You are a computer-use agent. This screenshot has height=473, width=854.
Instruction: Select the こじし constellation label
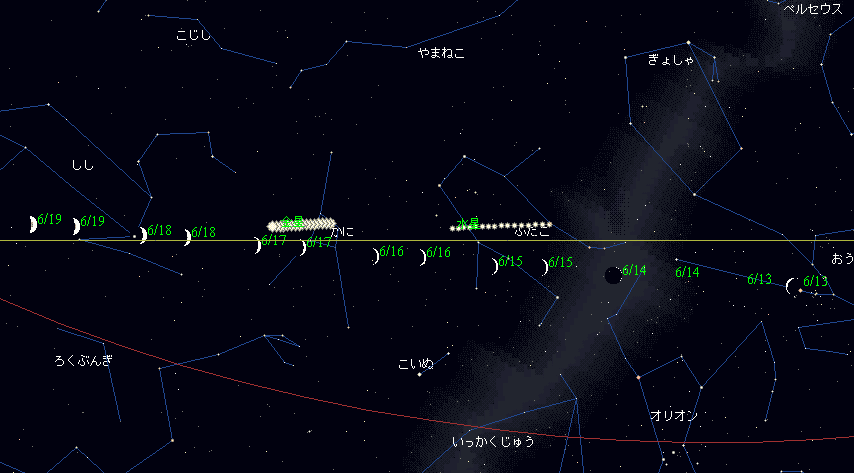coord(193,36)
